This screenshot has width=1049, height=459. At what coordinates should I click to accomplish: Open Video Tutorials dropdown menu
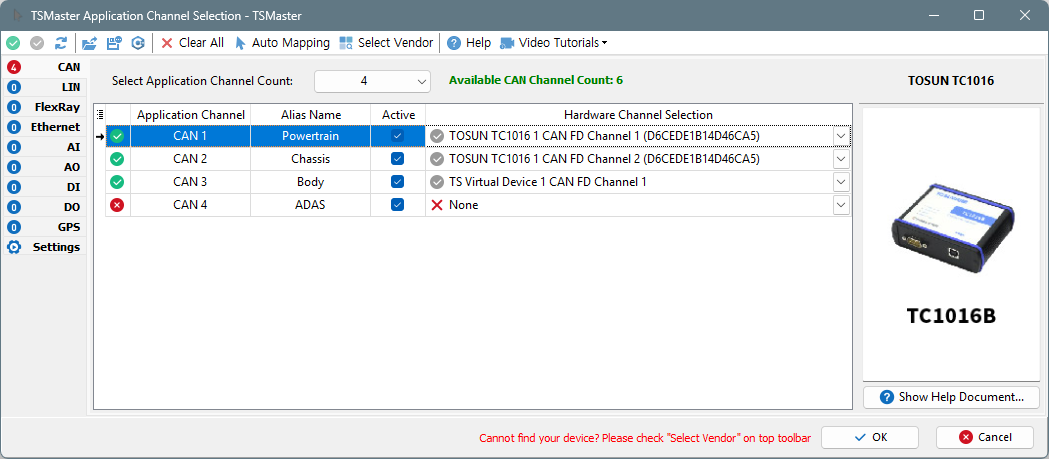(554, 43)
